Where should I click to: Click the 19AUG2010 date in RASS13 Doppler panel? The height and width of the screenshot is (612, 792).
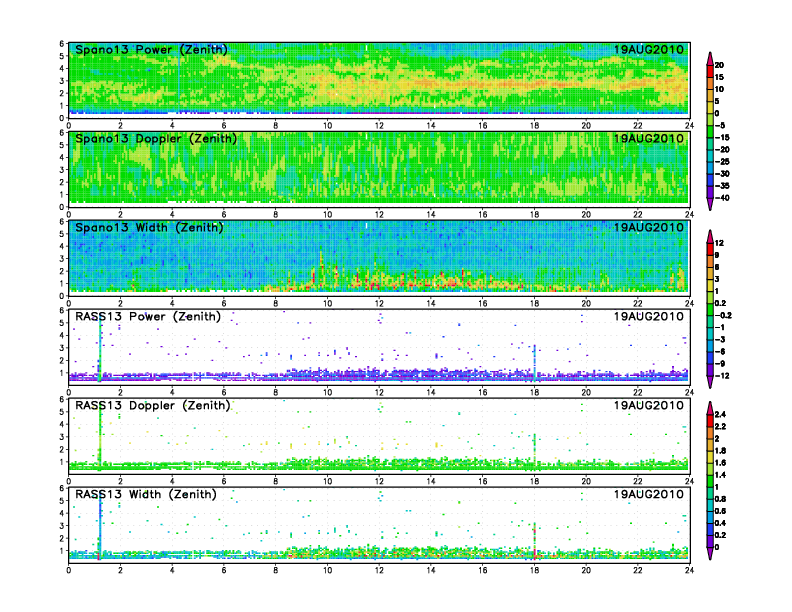(649, 405)
